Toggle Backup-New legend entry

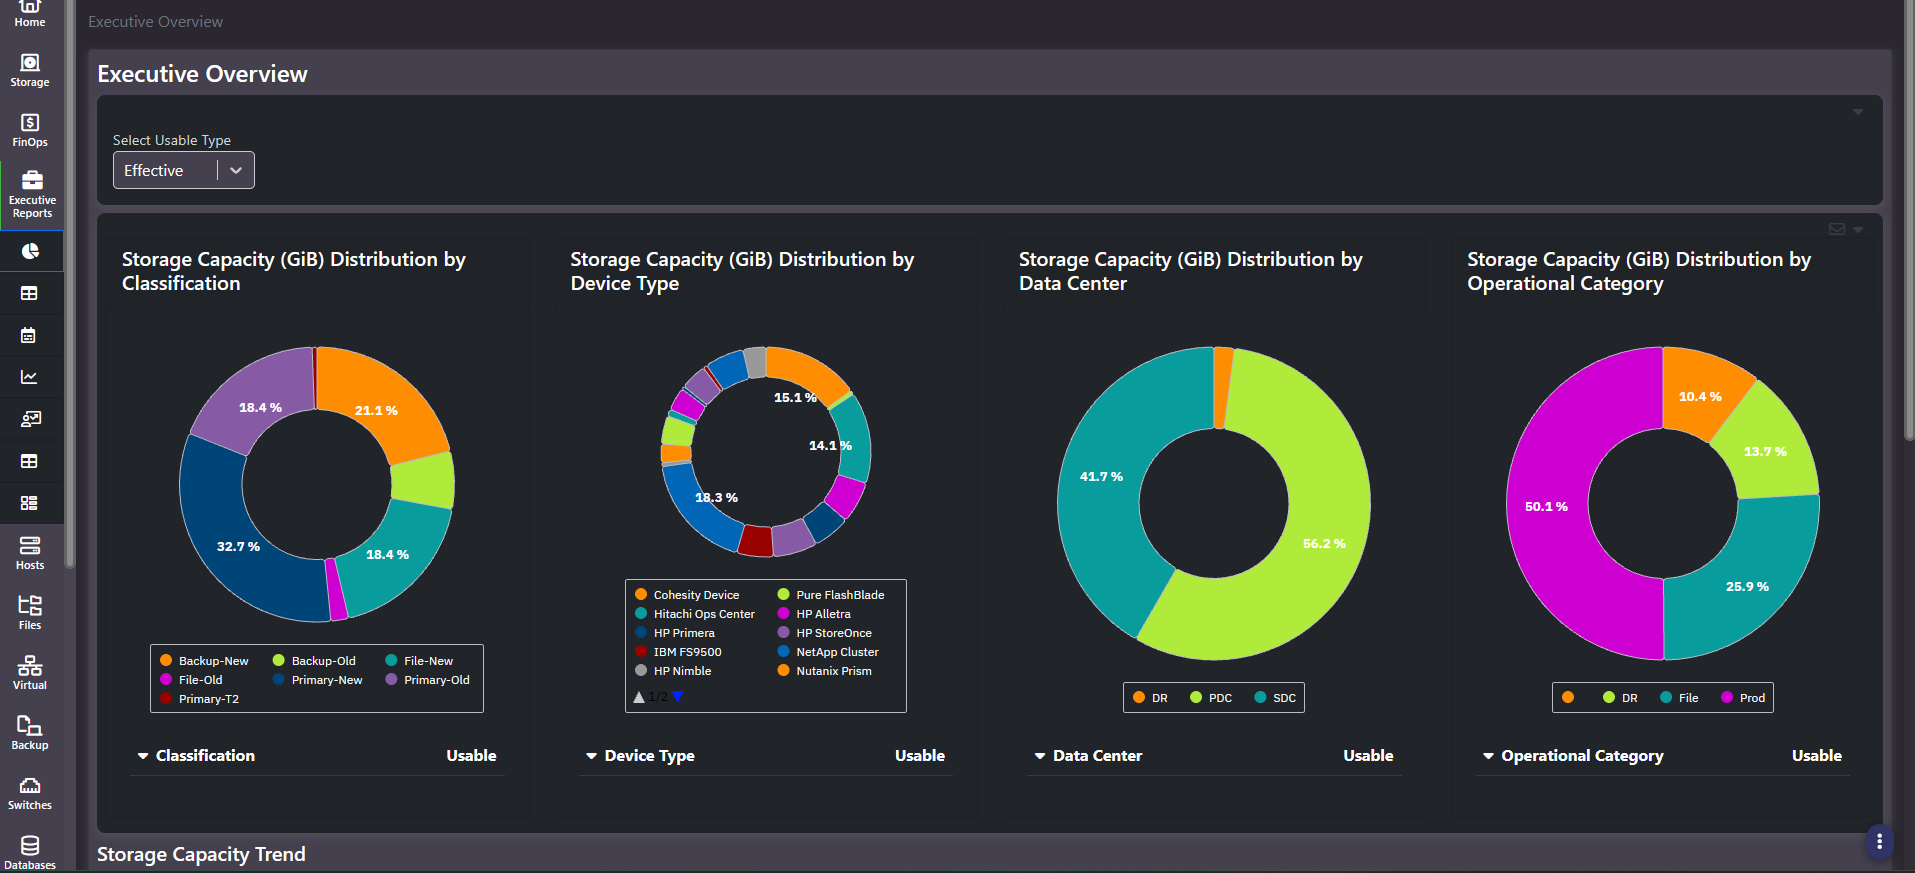pos(204,661)
